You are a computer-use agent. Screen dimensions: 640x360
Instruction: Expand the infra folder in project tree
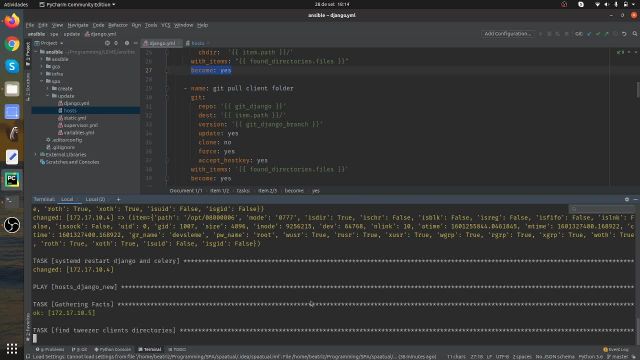tap(42, 74)
